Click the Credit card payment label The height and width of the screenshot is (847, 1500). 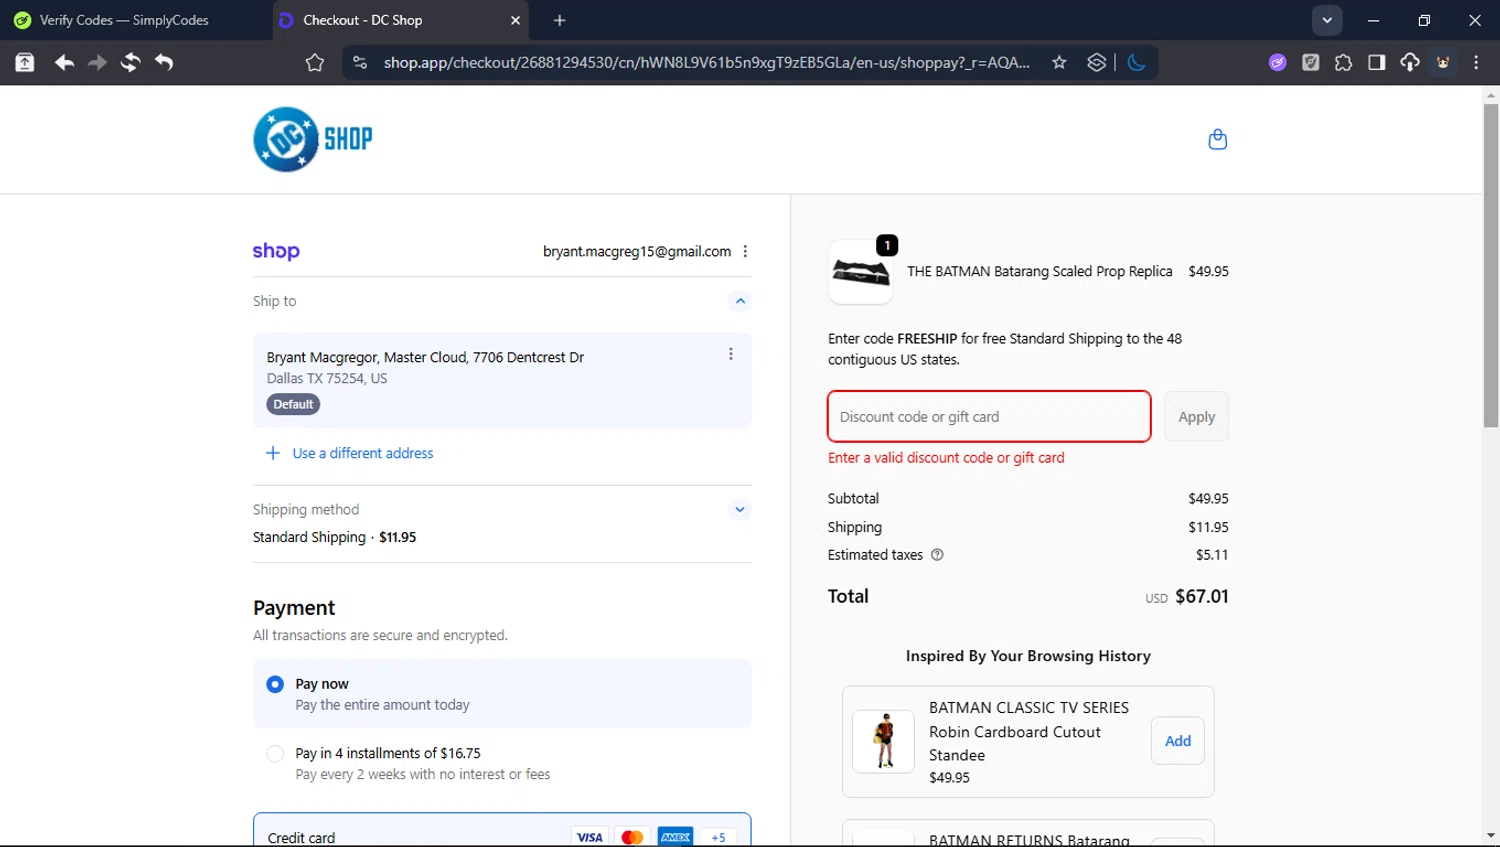click(301, 838)
